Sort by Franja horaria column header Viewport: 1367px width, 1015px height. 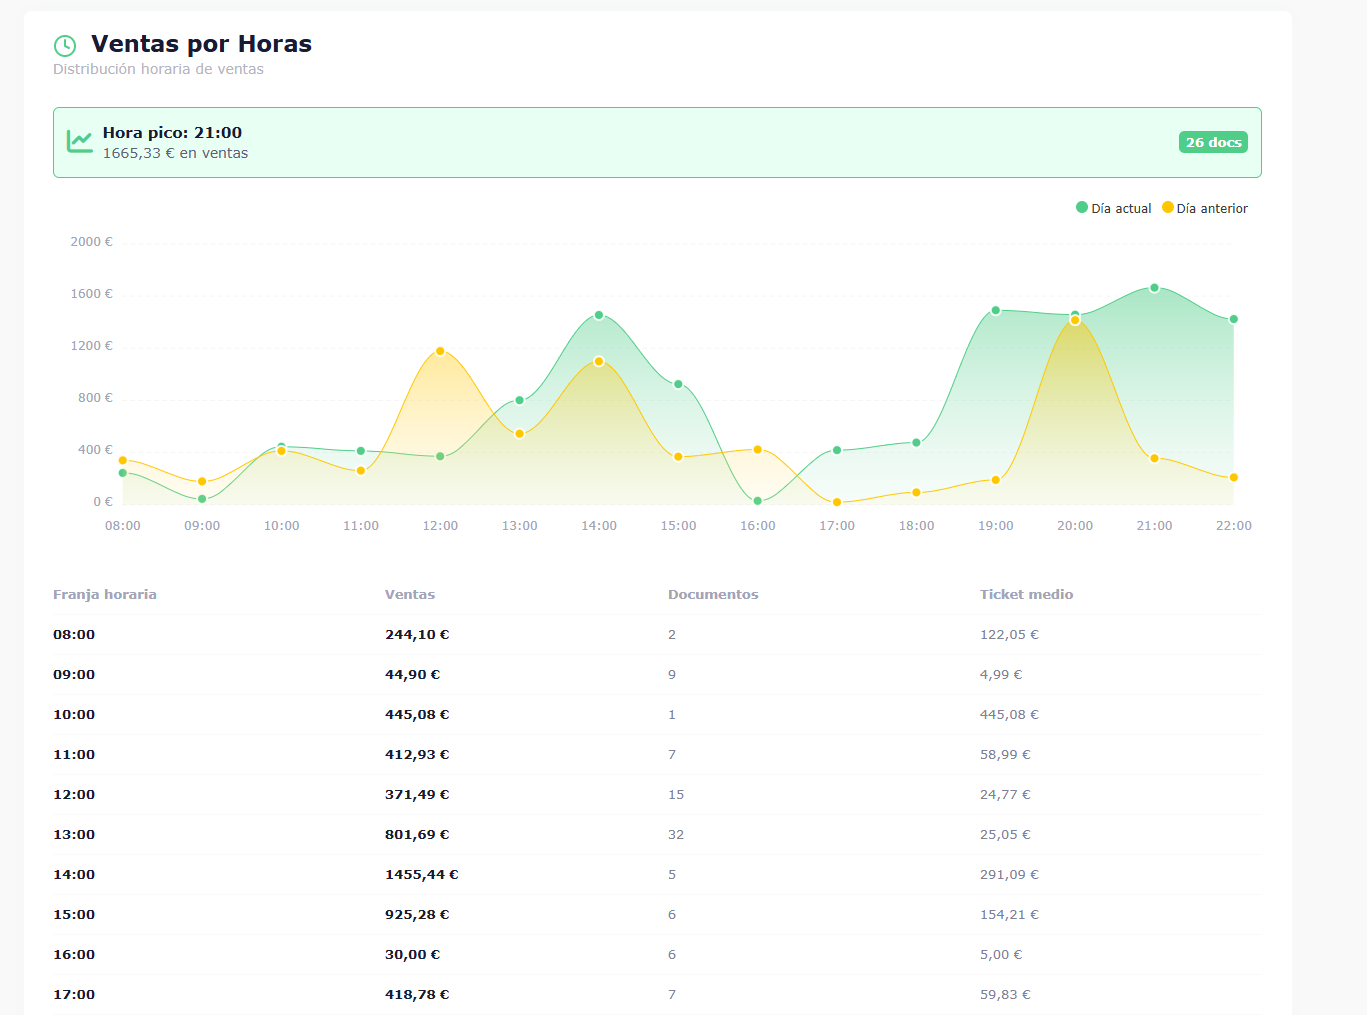tap(105, 594)
